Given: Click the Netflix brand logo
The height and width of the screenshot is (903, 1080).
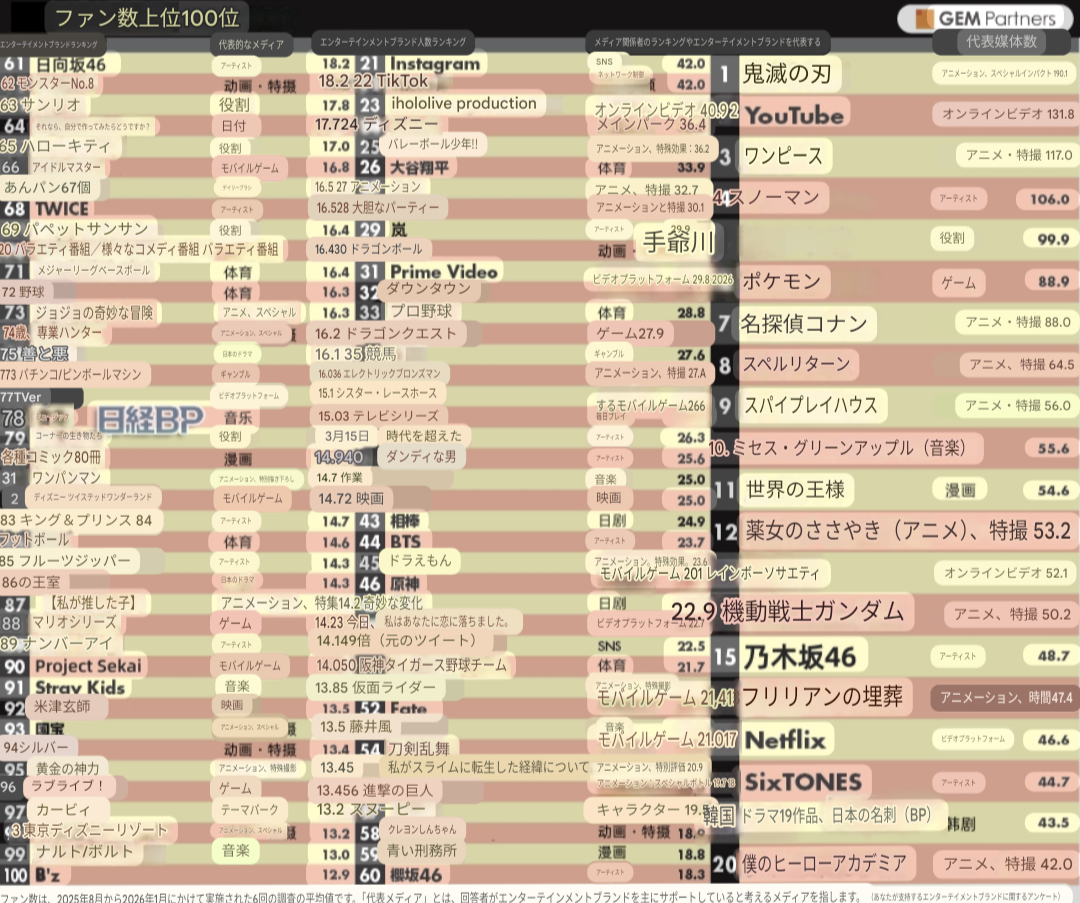Looking at the screenshot, I should (785, 740).
